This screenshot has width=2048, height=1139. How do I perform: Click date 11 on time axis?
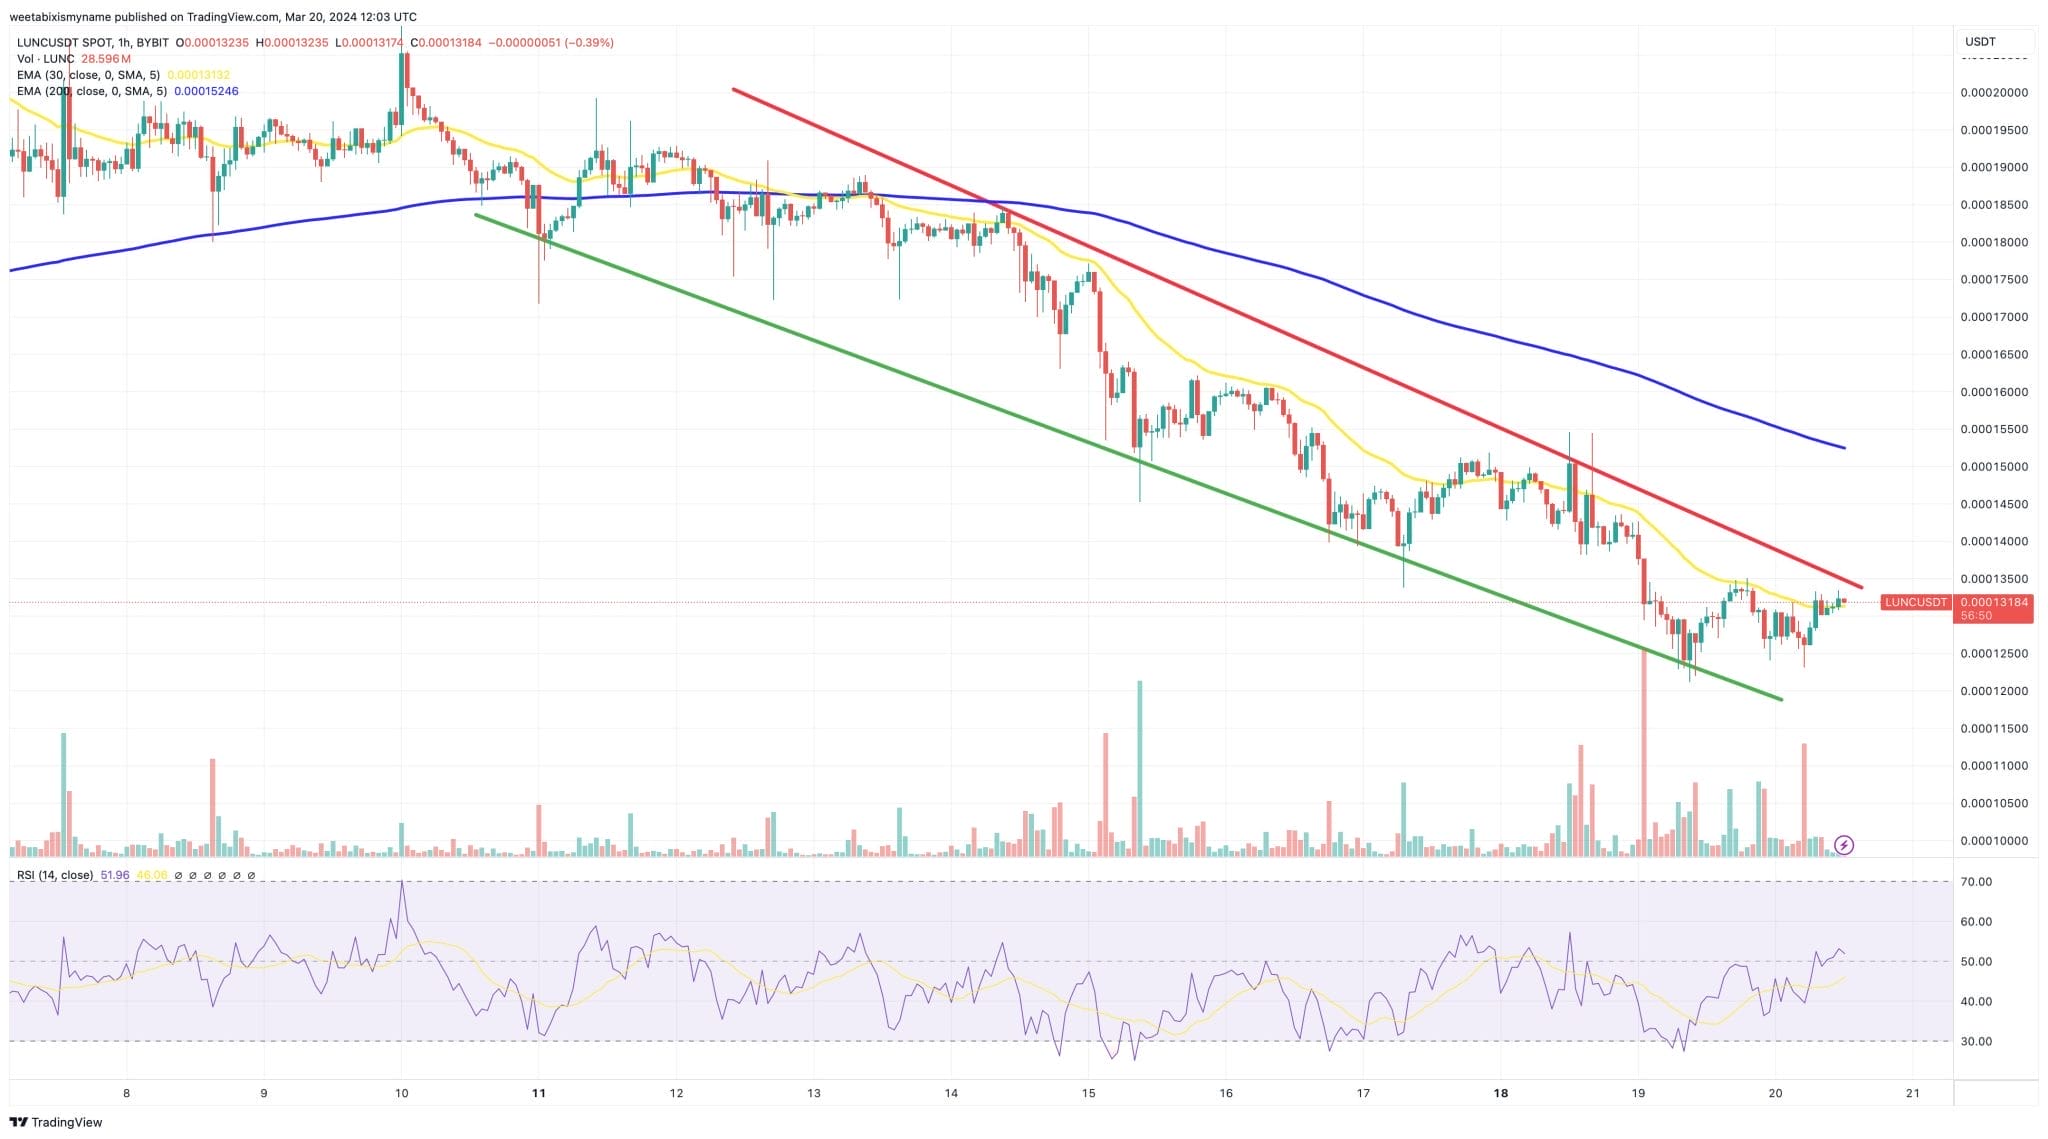[538, 1093]
